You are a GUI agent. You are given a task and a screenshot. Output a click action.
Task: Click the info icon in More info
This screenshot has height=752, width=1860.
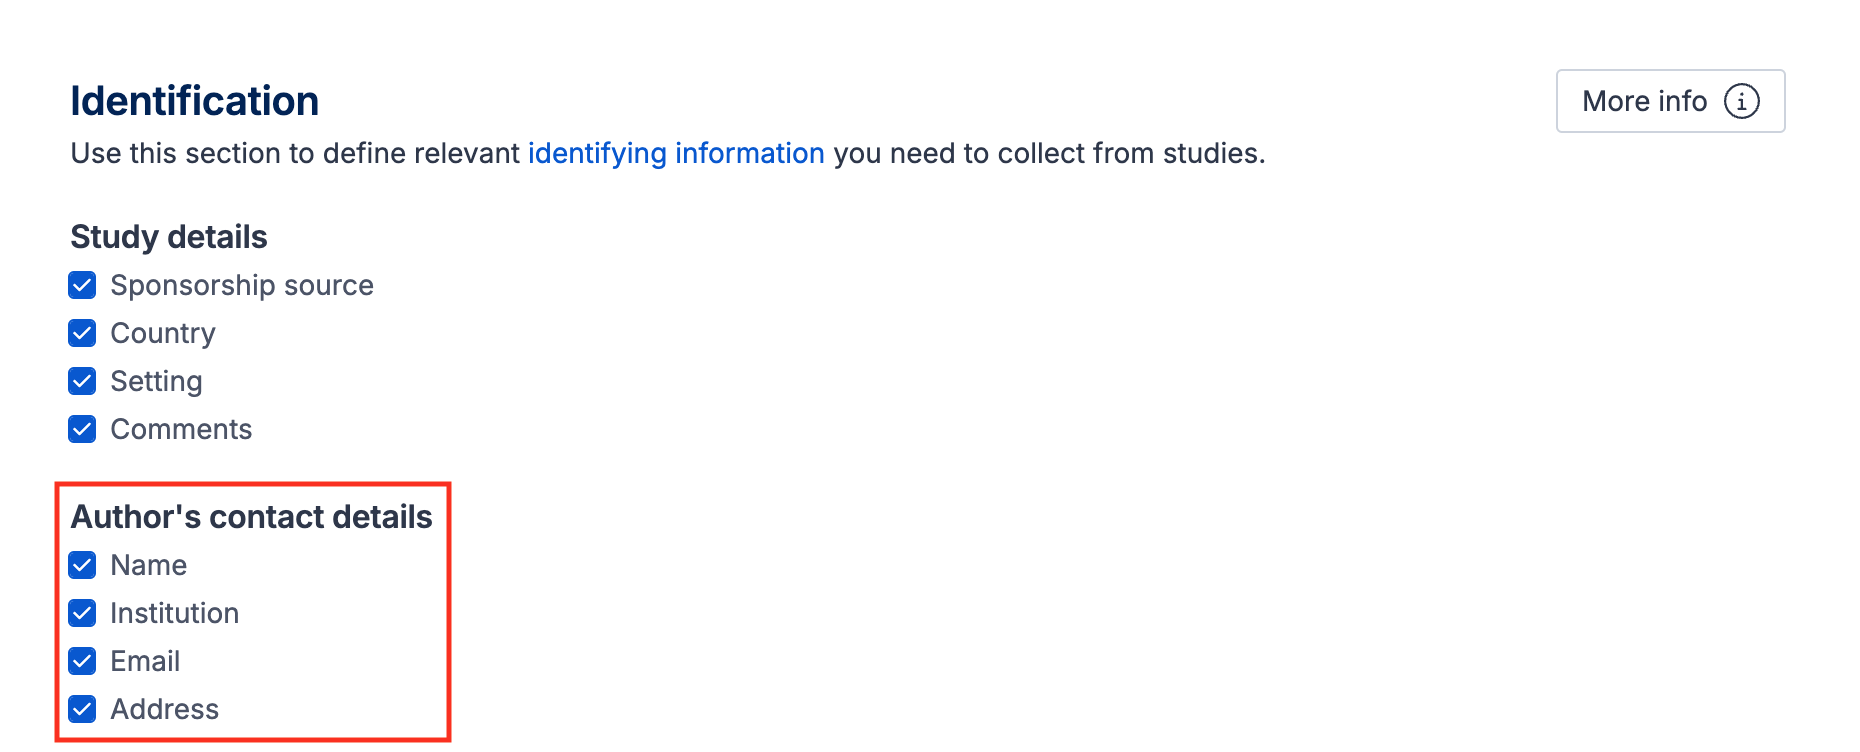pos(1741,101)
